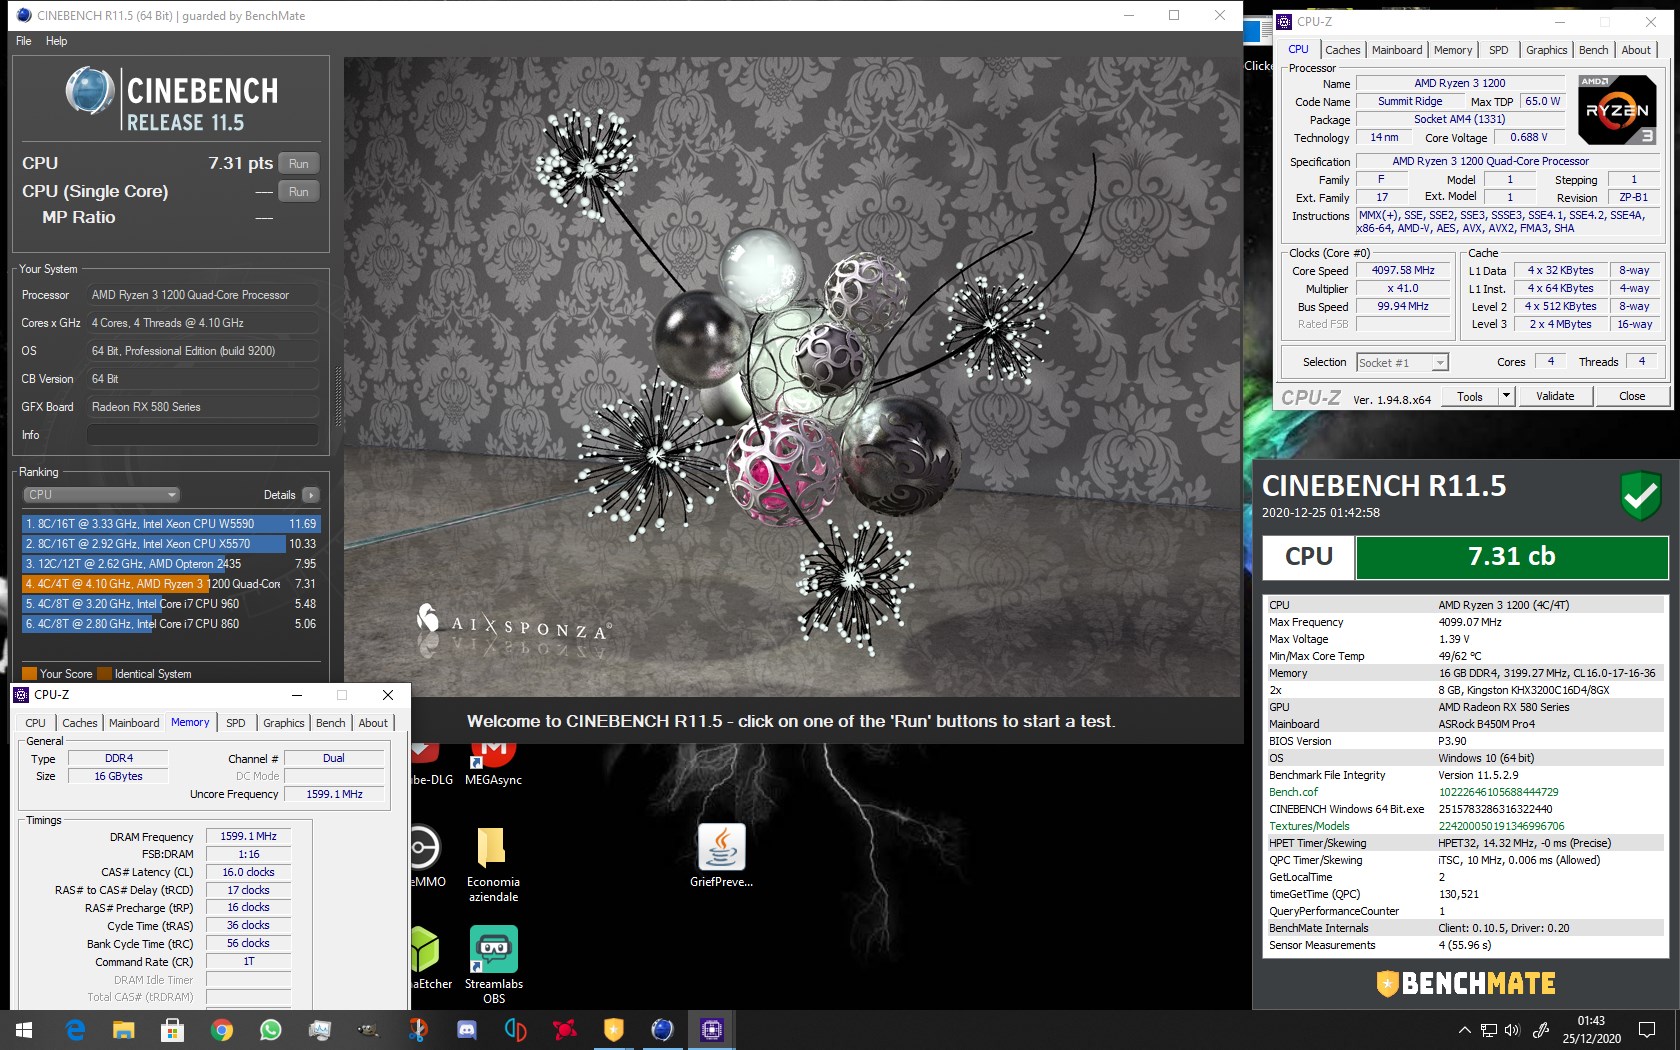Image resolution: width=1680 pixels, height=1050 pixels.
Task: Open the performance monitor taskbar icon
Action: click(x=320, y=1030)
